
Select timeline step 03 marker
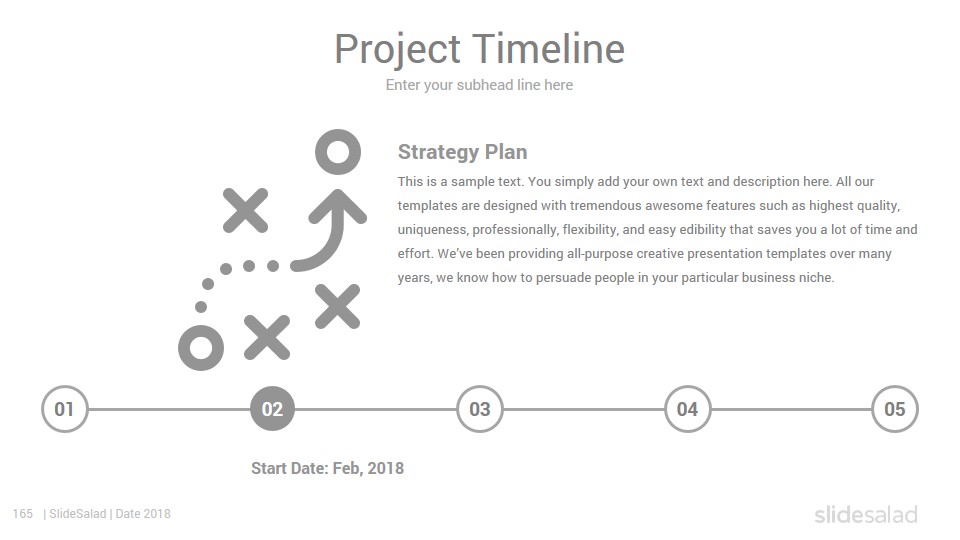(x=480, y=409)
